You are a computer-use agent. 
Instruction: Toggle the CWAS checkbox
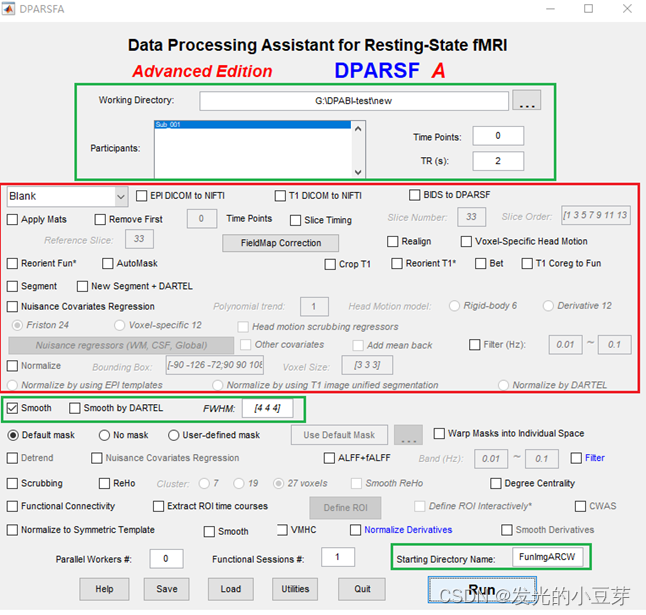[x=580, y=506]
